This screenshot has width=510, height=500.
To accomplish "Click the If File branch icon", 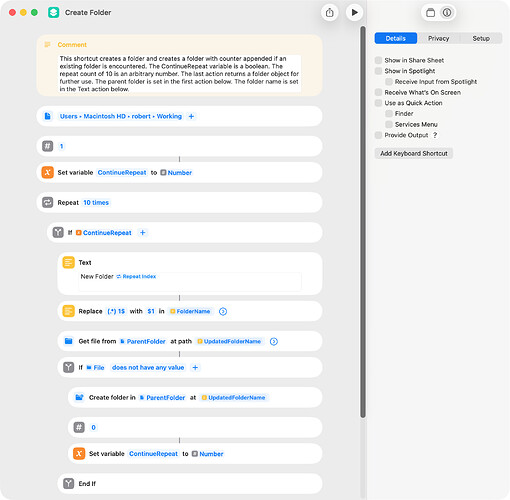I will [68, 367].
